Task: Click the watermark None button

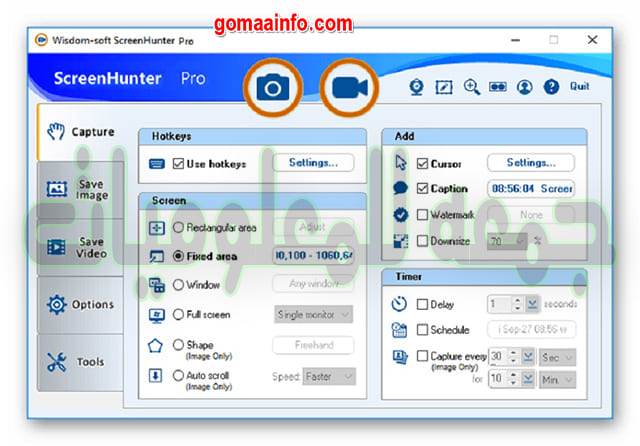Action: click(531, 215)
